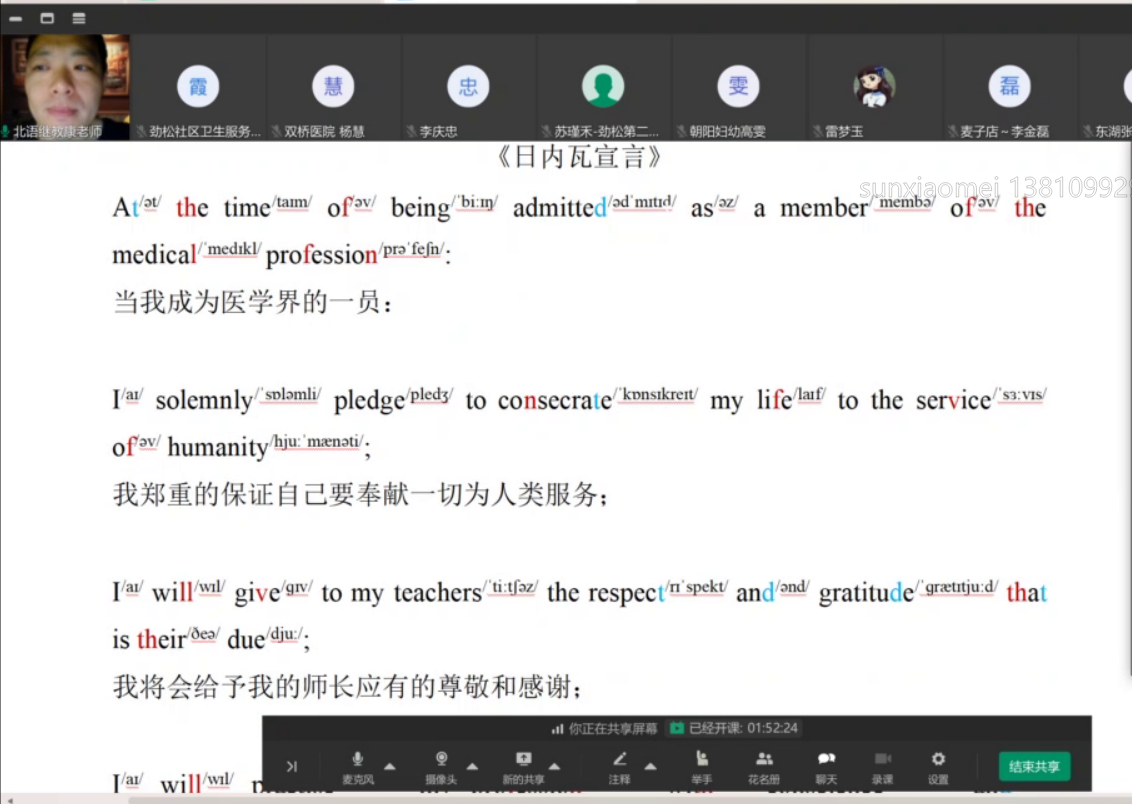Screen dimensions: 1132x804
Task: Switch to the list view icon at top-left
Action: [79, 18]
